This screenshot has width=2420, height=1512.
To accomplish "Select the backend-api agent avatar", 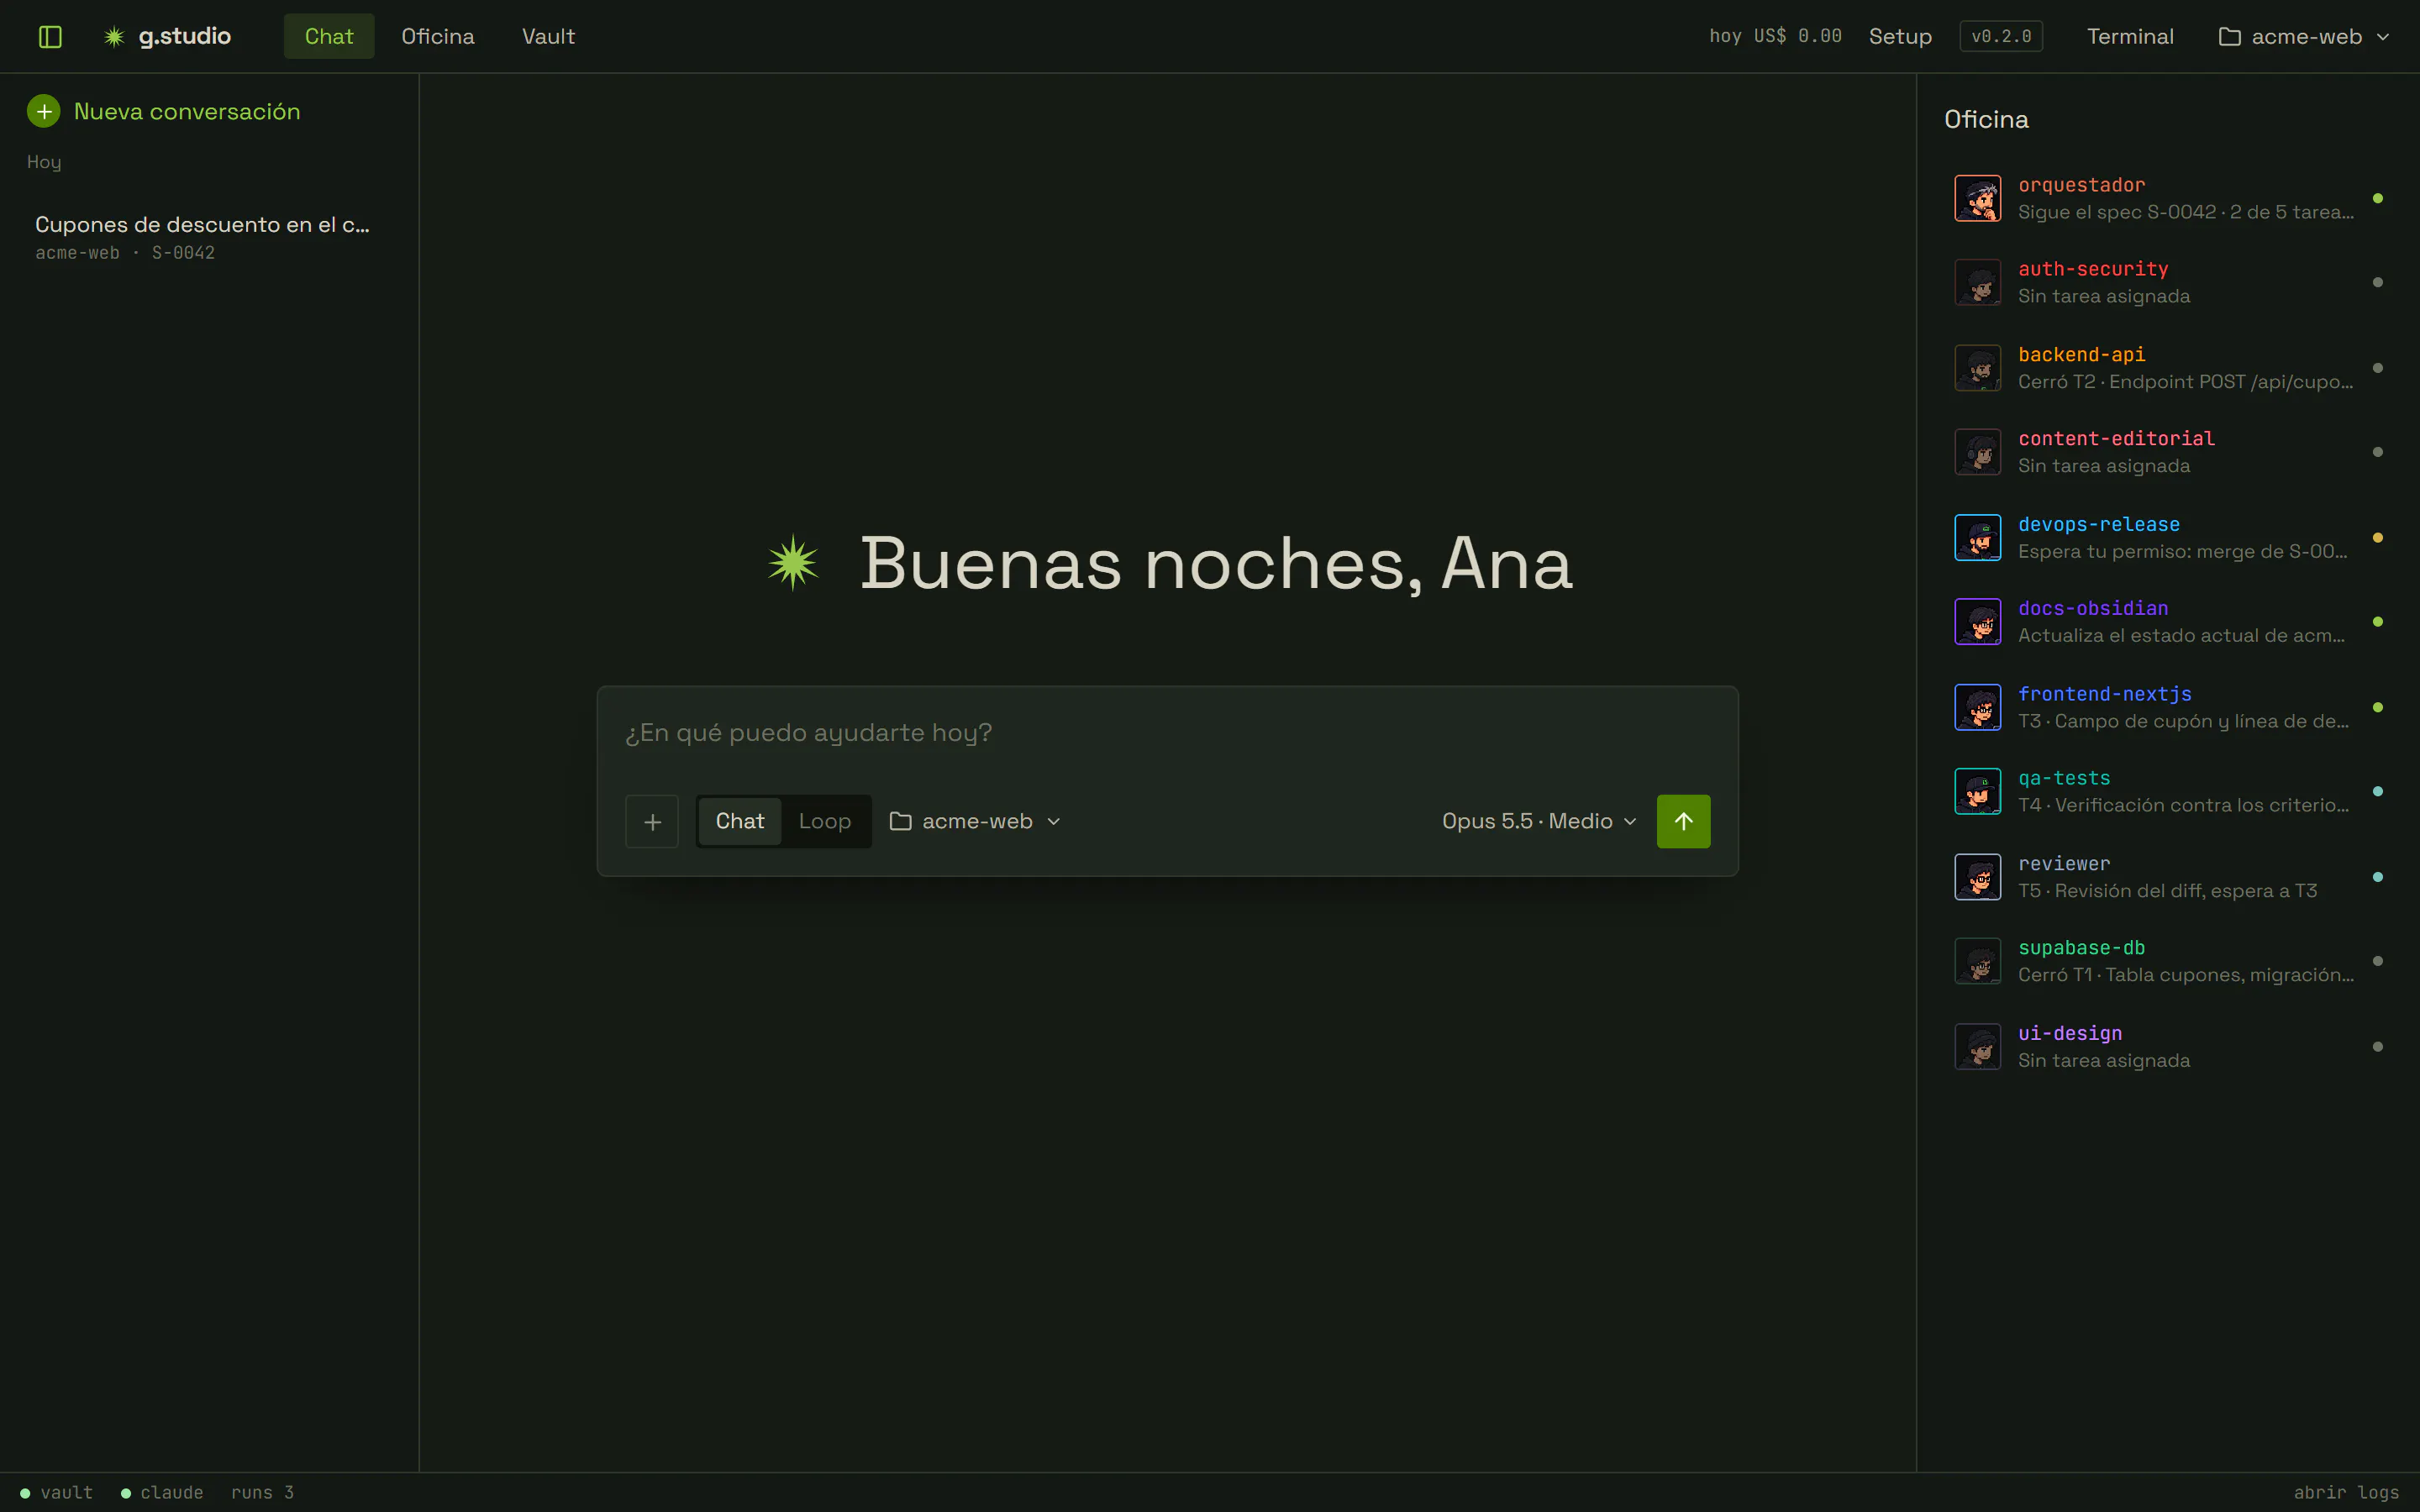I will [x=1977, y=368].
